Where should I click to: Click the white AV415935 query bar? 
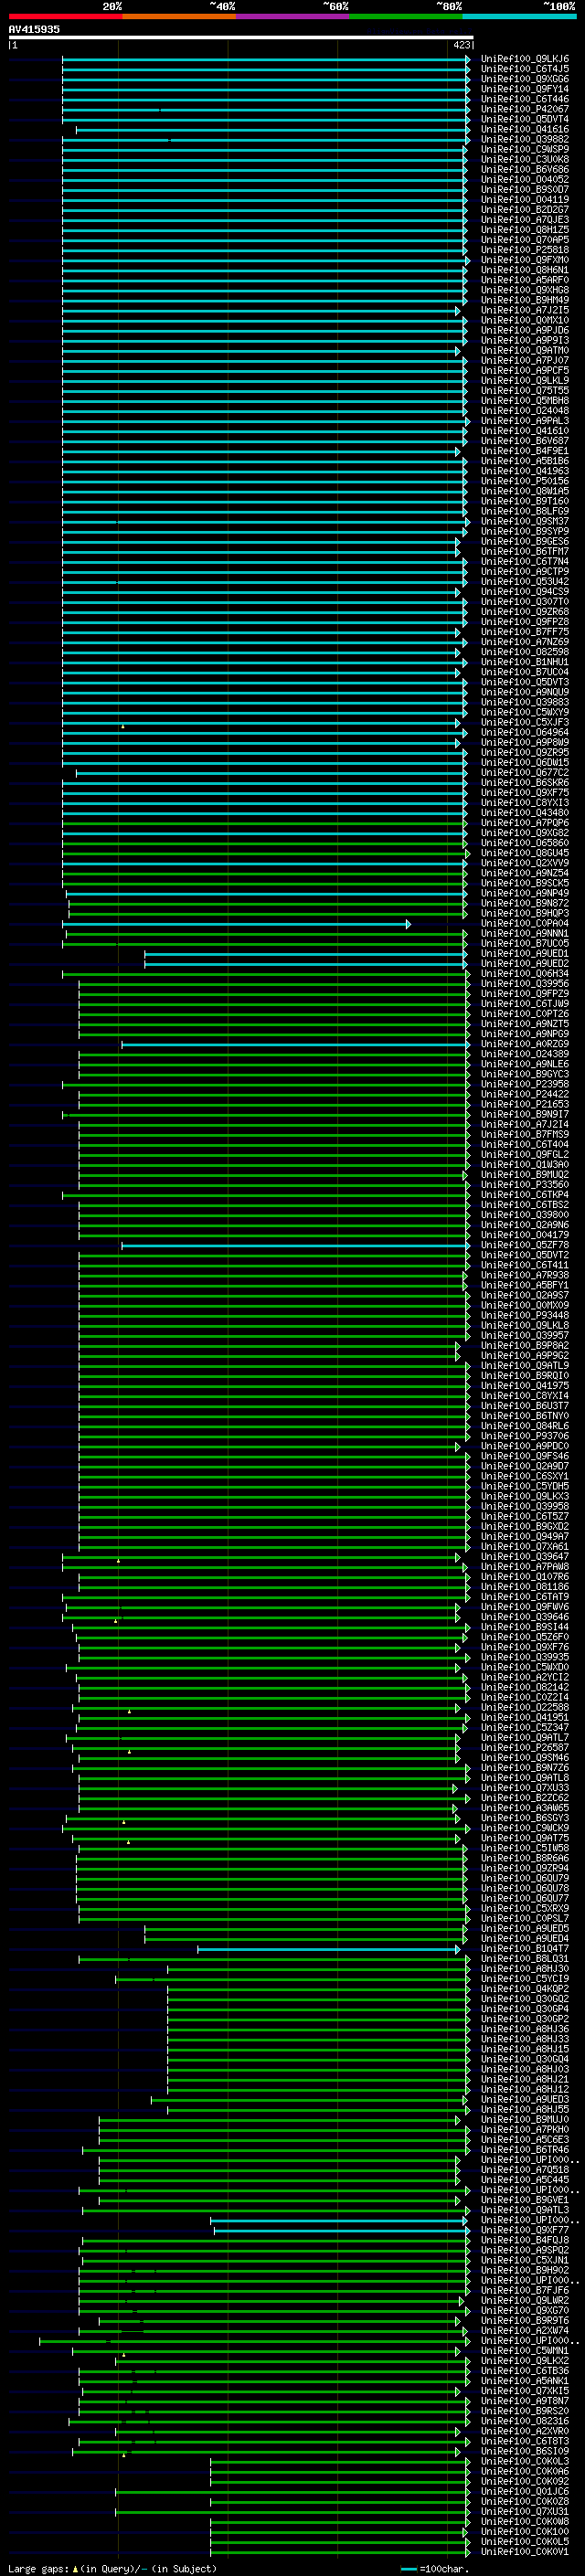pos(241,38)
